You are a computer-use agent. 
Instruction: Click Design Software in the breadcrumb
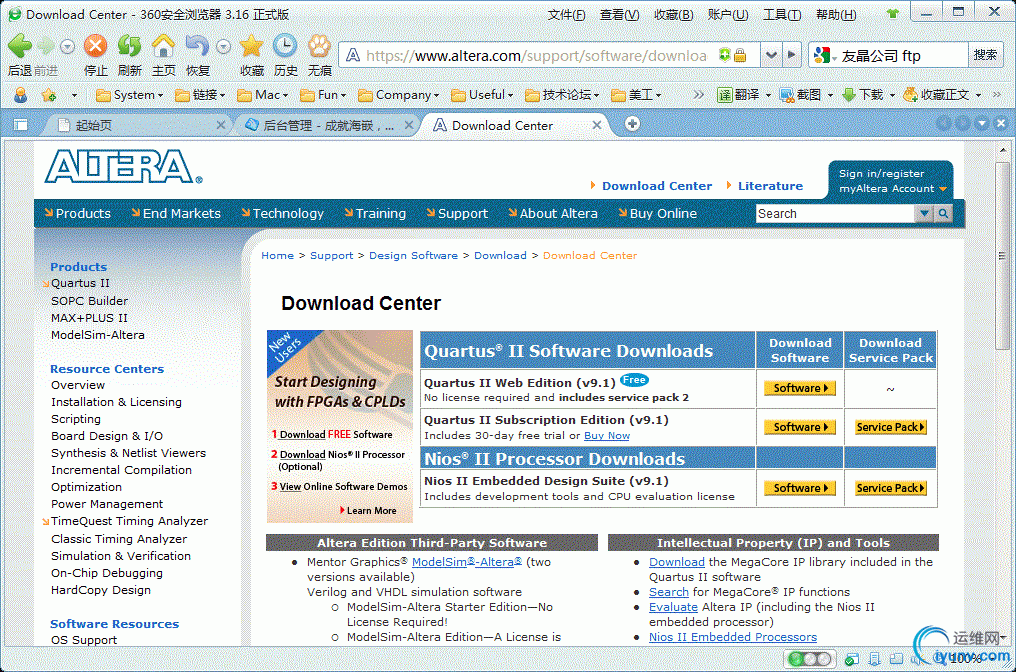point(413,255)
